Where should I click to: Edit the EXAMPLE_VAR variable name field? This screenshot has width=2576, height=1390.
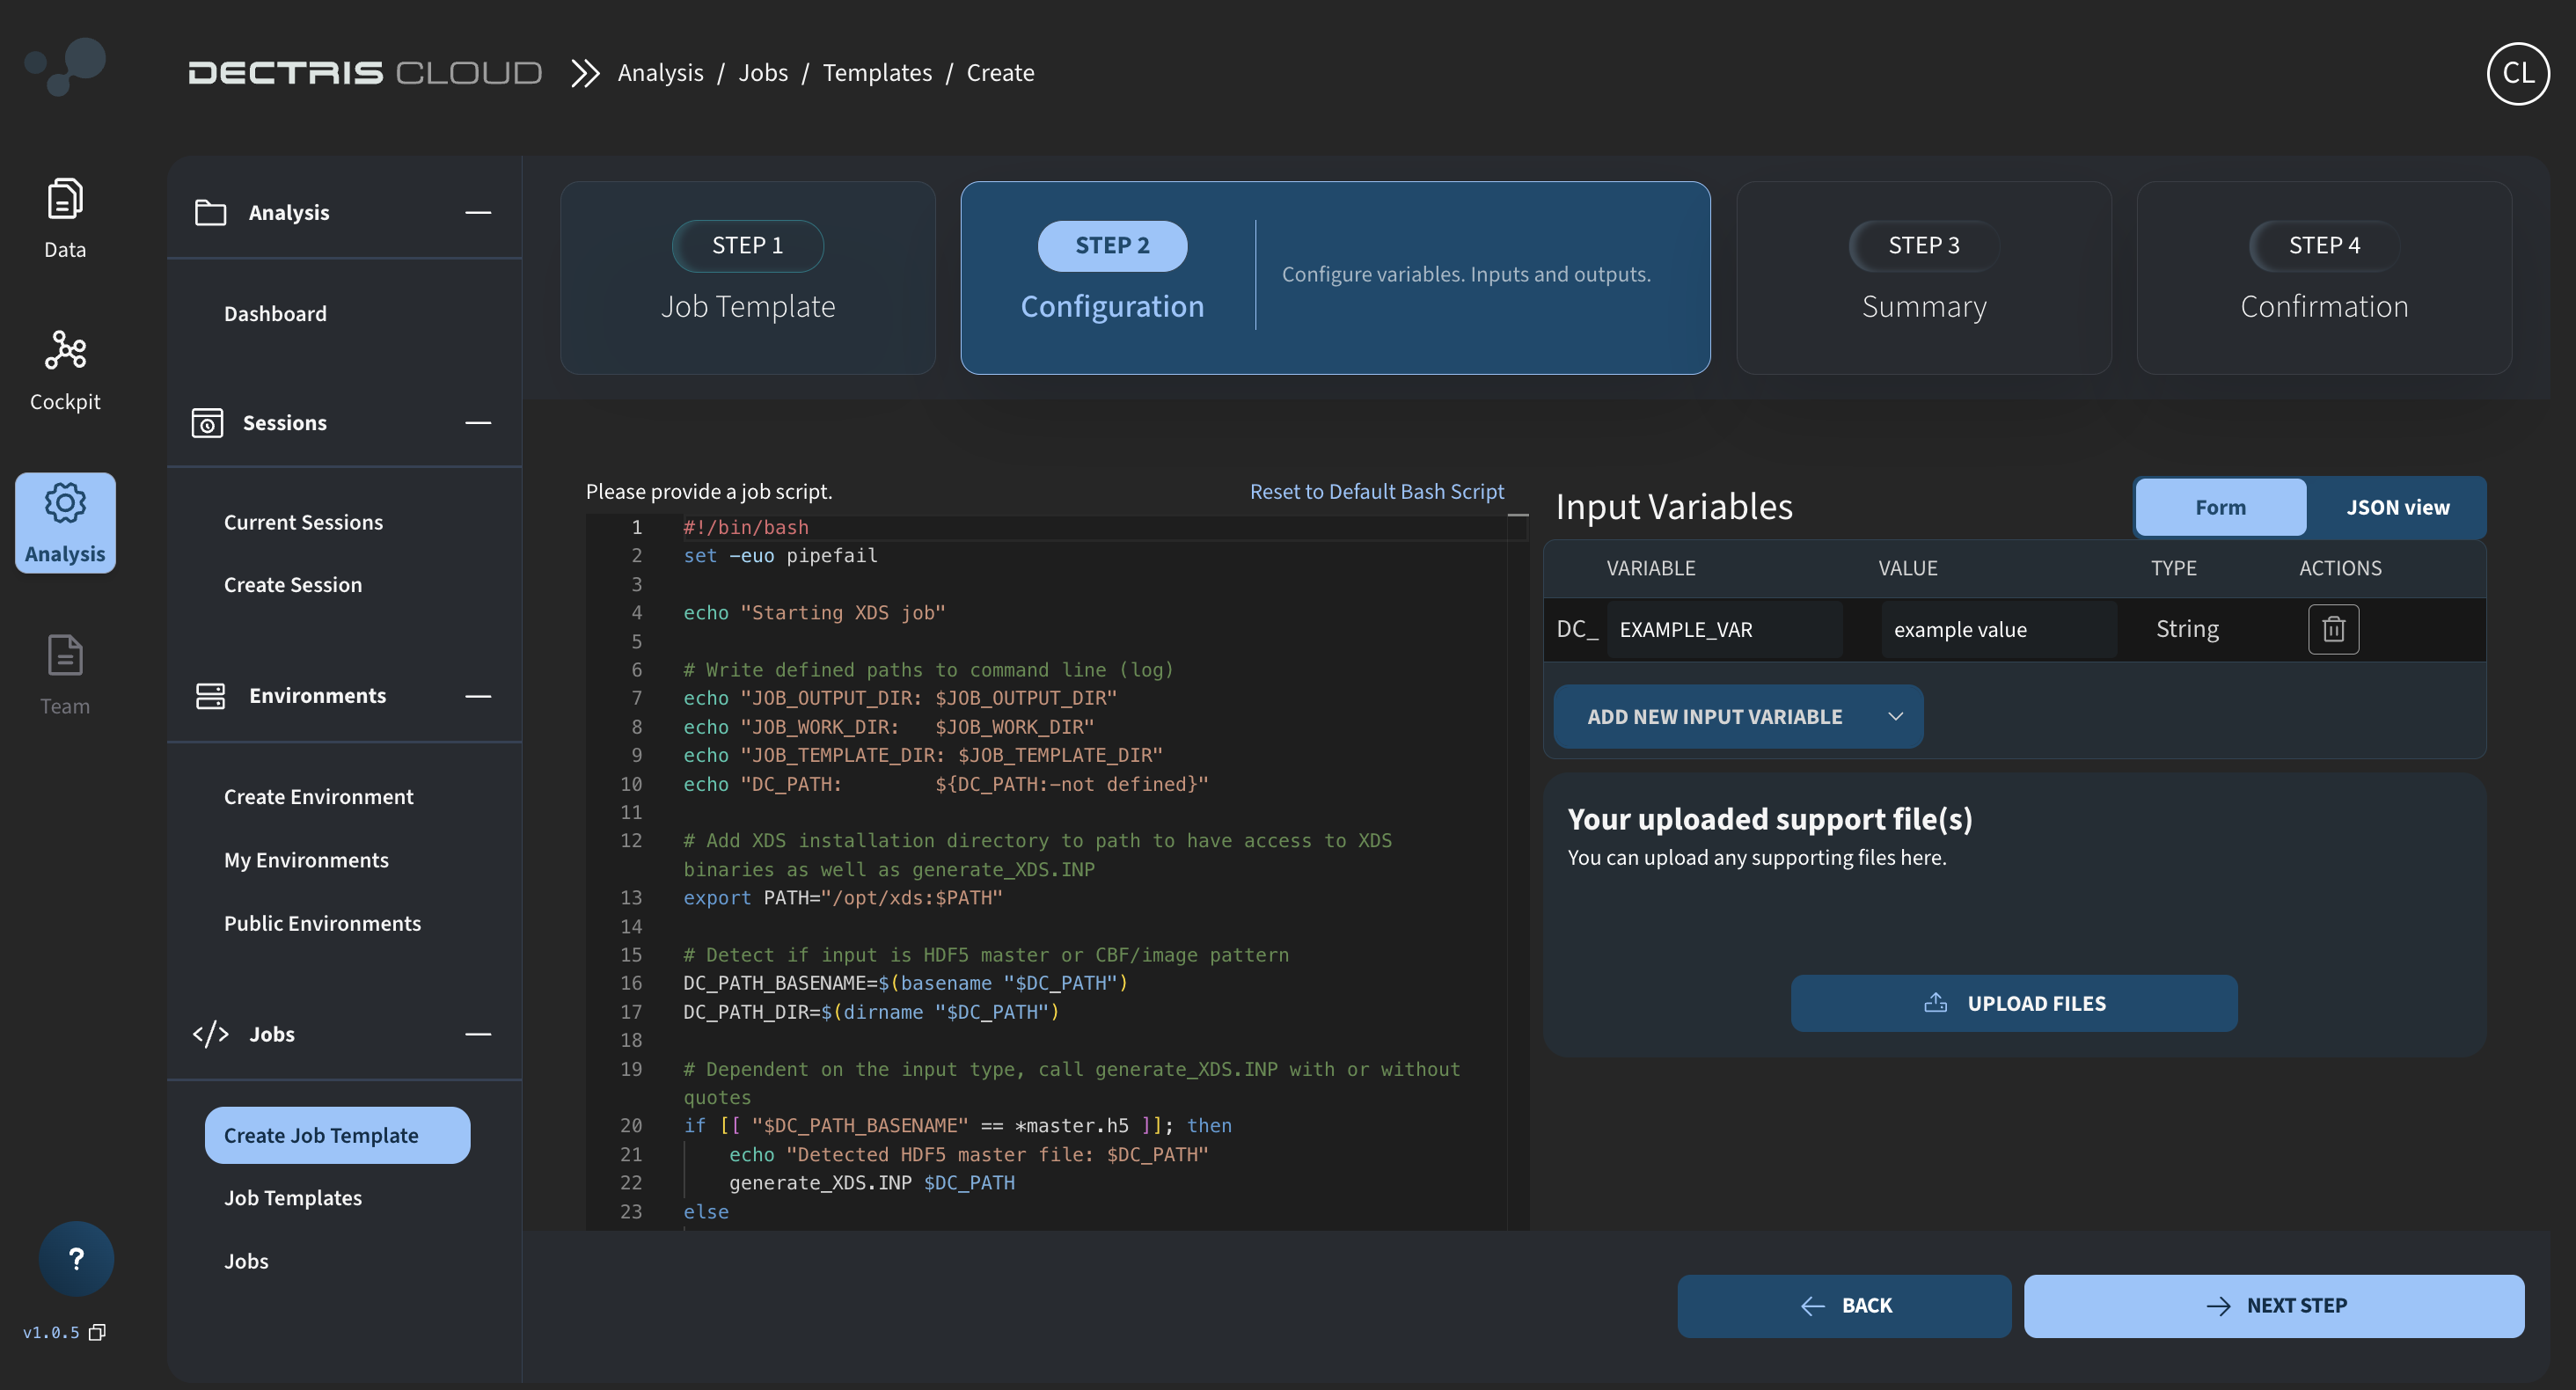click(1724, 629)
